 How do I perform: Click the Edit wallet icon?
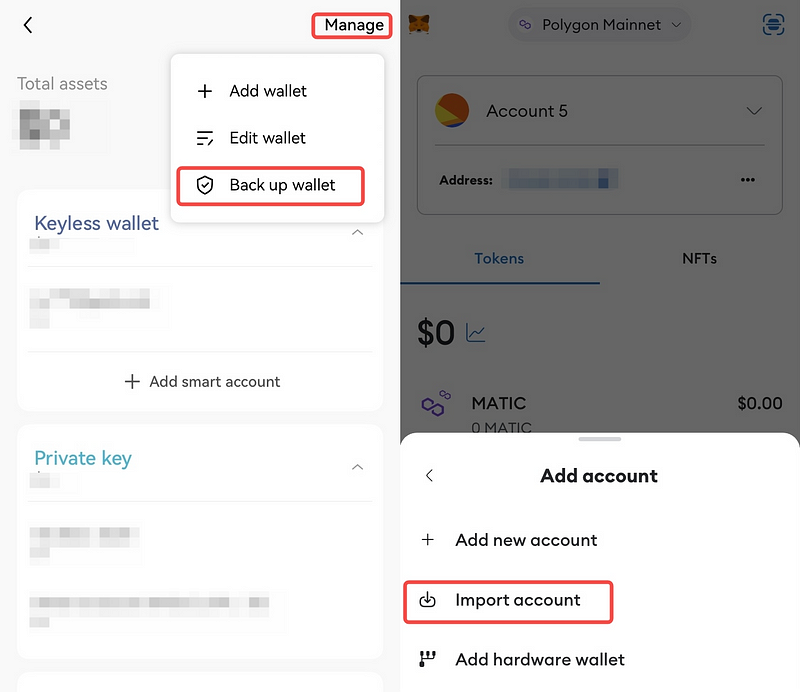205,138
